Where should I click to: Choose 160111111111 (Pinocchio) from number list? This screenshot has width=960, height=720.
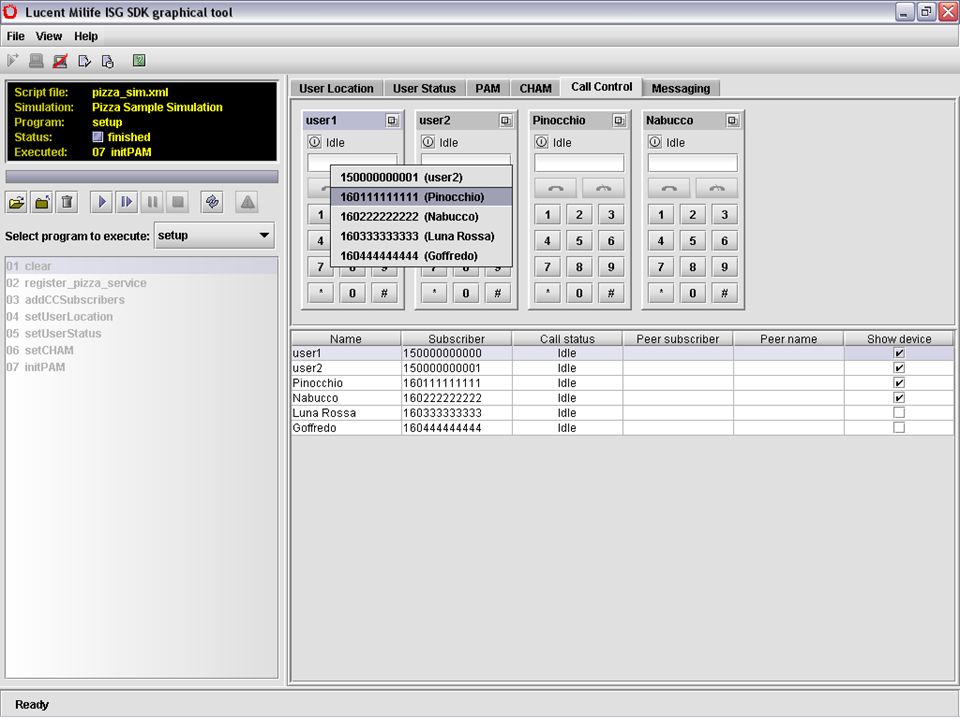421,197
